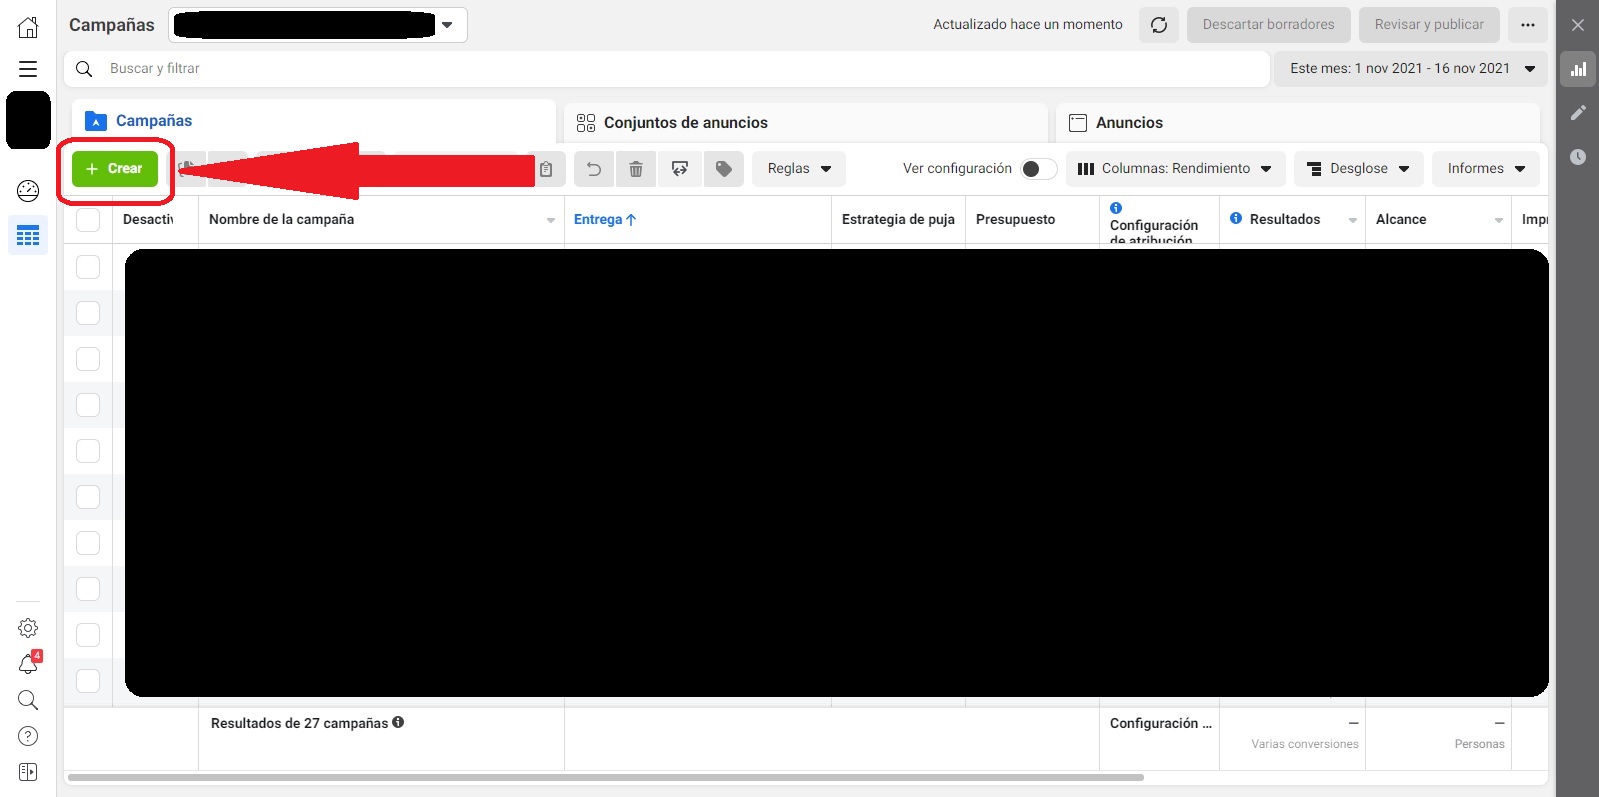Click the undo arrow icon

click(593, 169)
